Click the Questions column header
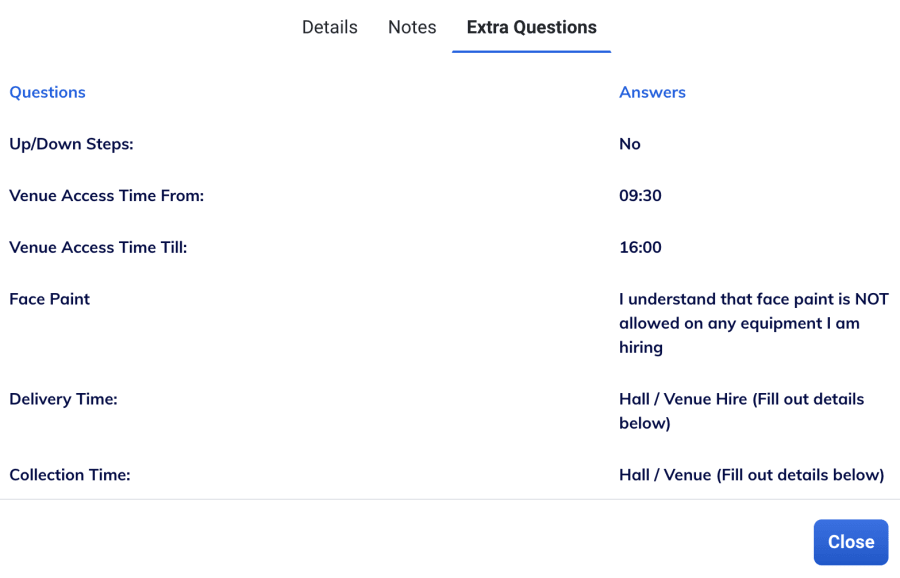The width and height of the screenshot is (900, 578). click(x=47, y=92)
